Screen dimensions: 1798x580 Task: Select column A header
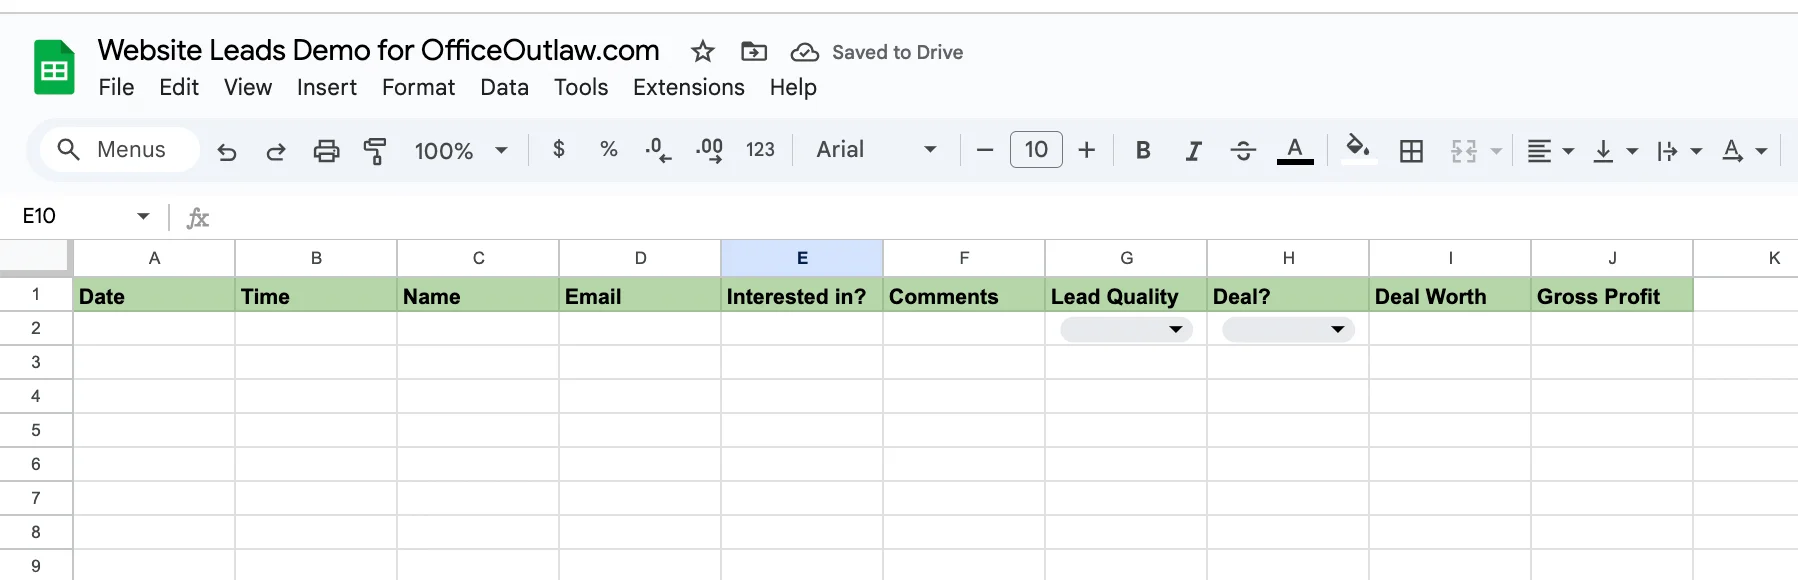tap(154, 258)
